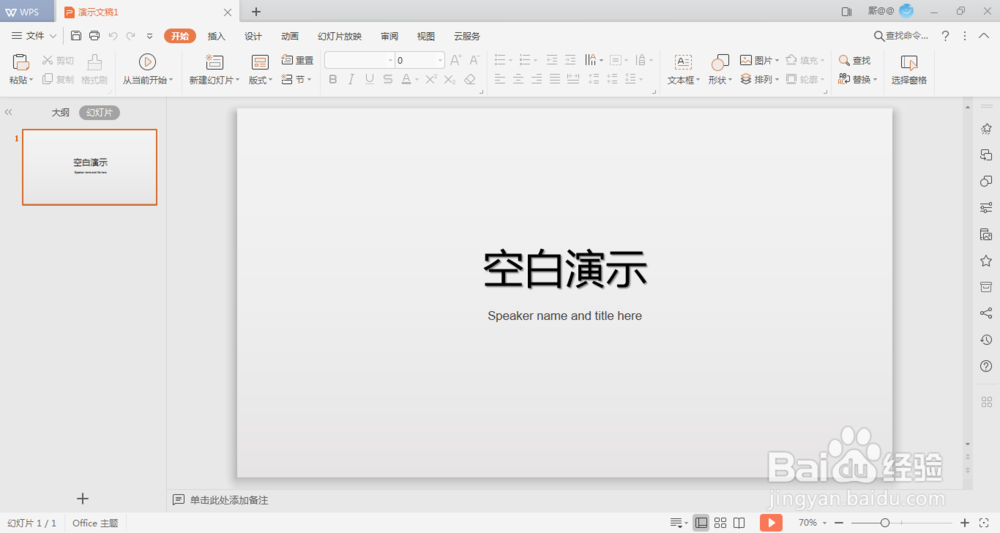The width and height of the screenshot is (1000, 533).
Task: Insert a 文本框 text box icon
Action: (683, 62)
